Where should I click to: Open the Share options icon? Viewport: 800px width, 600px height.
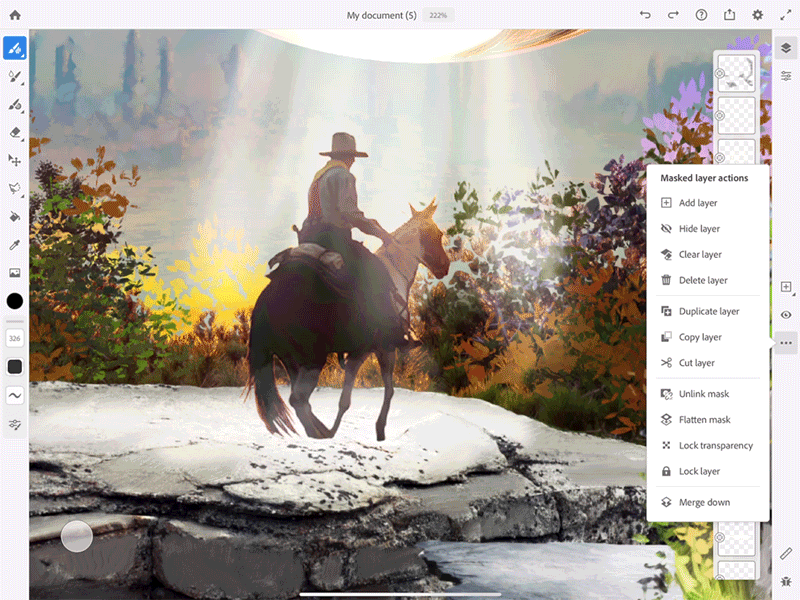pyautogui.click(x=729, y=14)
